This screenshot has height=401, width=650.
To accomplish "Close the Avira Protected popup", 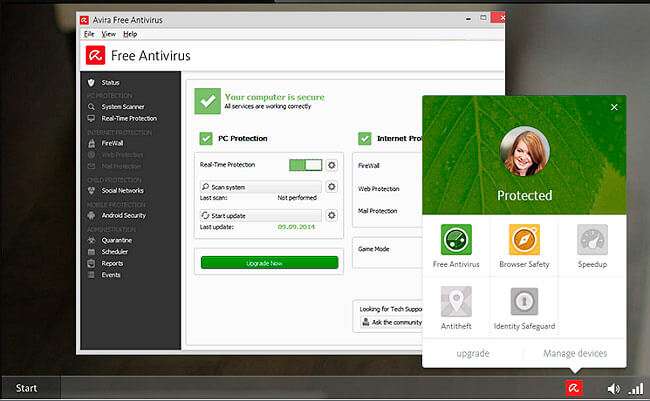I will (x=614, y=107).
